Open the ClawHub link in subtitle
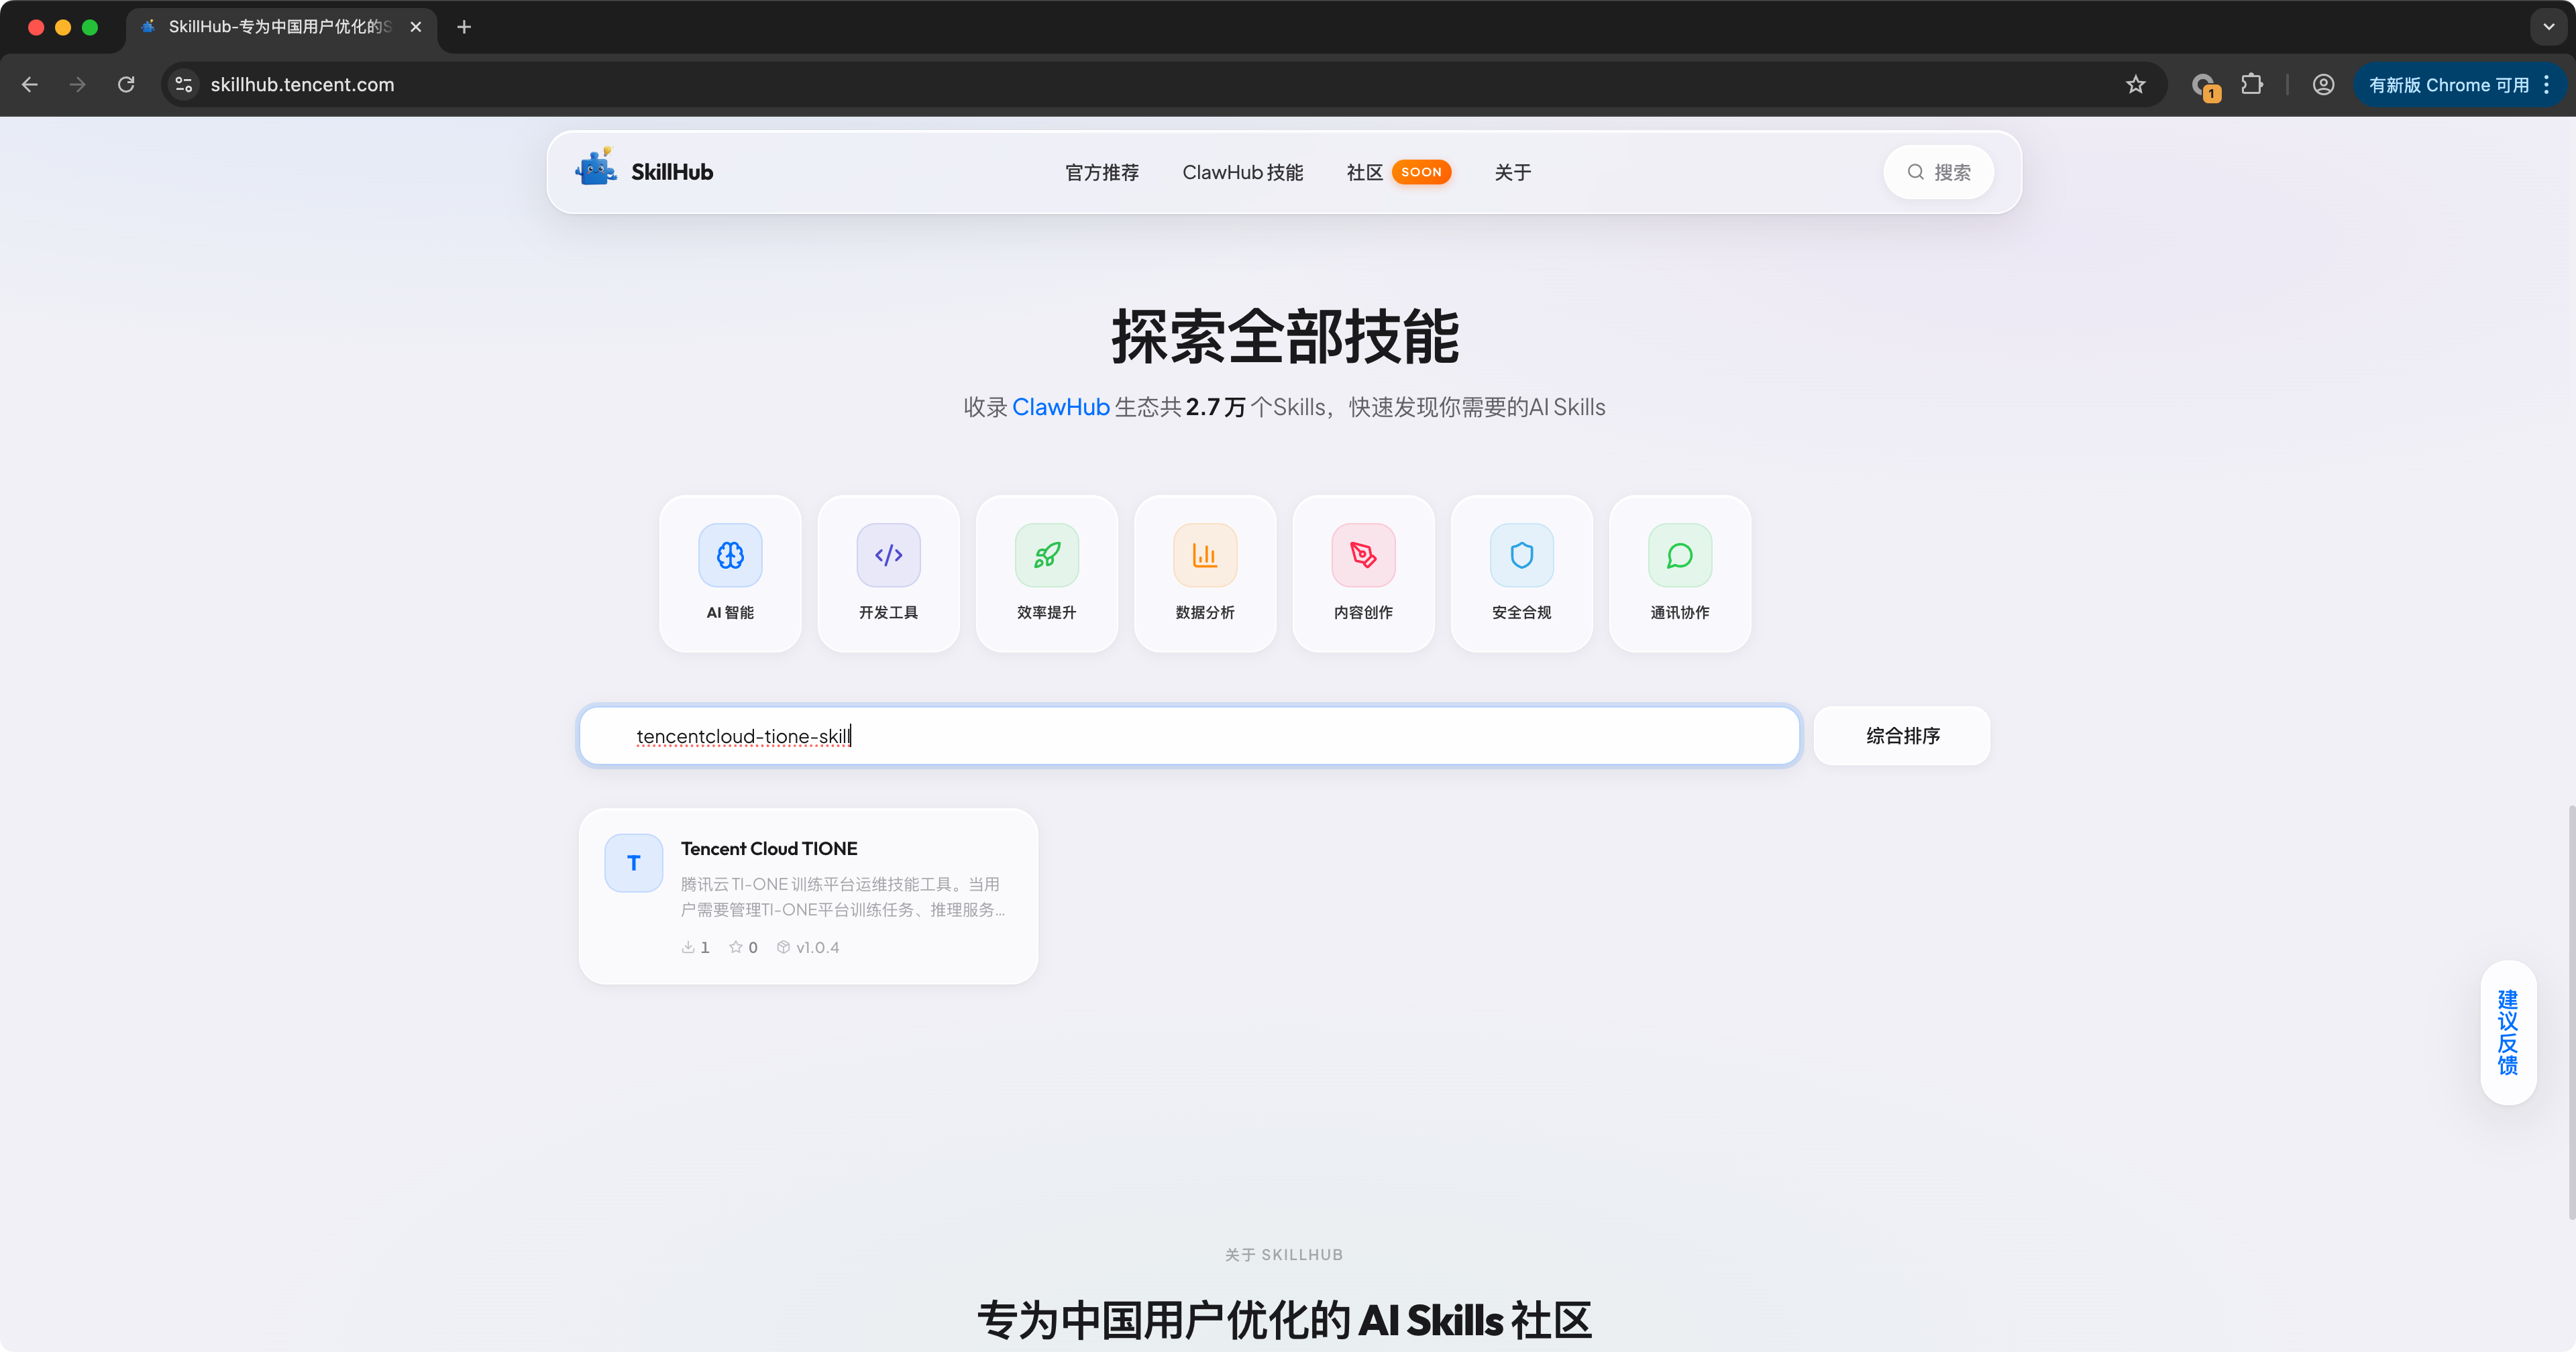Screen dimensions: 2576x1352 1060,407
